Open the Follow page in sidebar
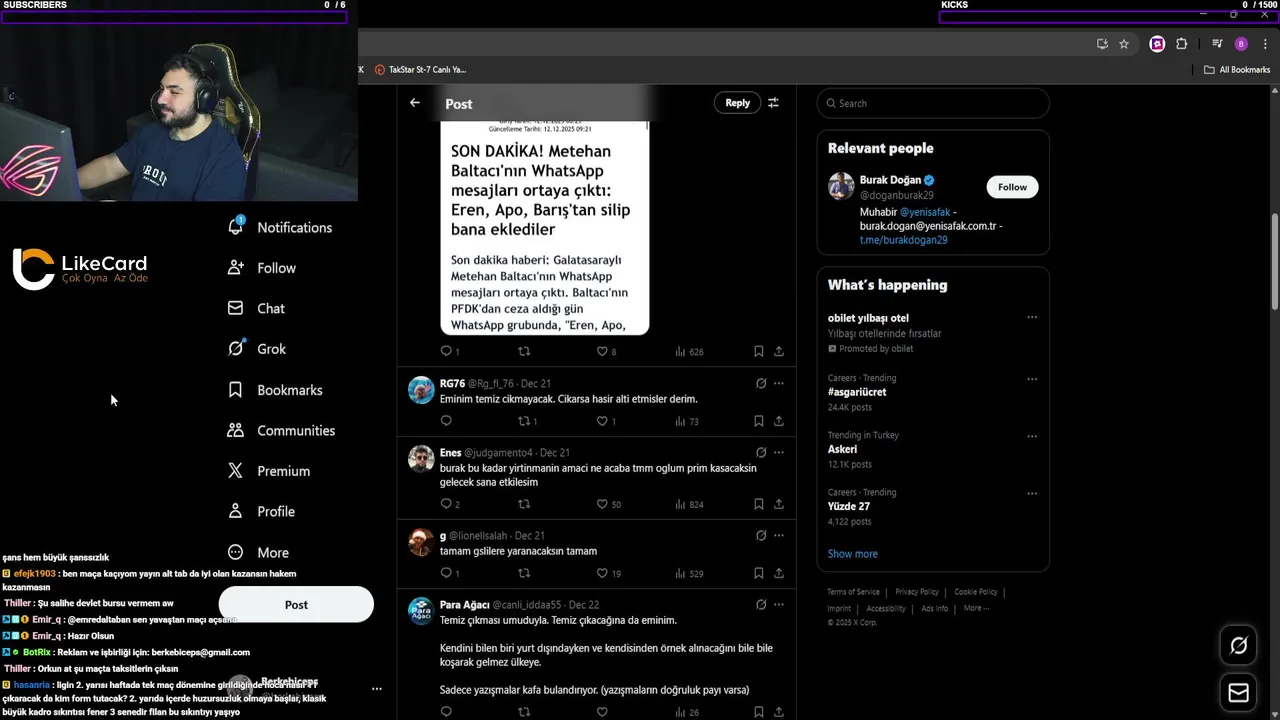 (x=262, y=268)
